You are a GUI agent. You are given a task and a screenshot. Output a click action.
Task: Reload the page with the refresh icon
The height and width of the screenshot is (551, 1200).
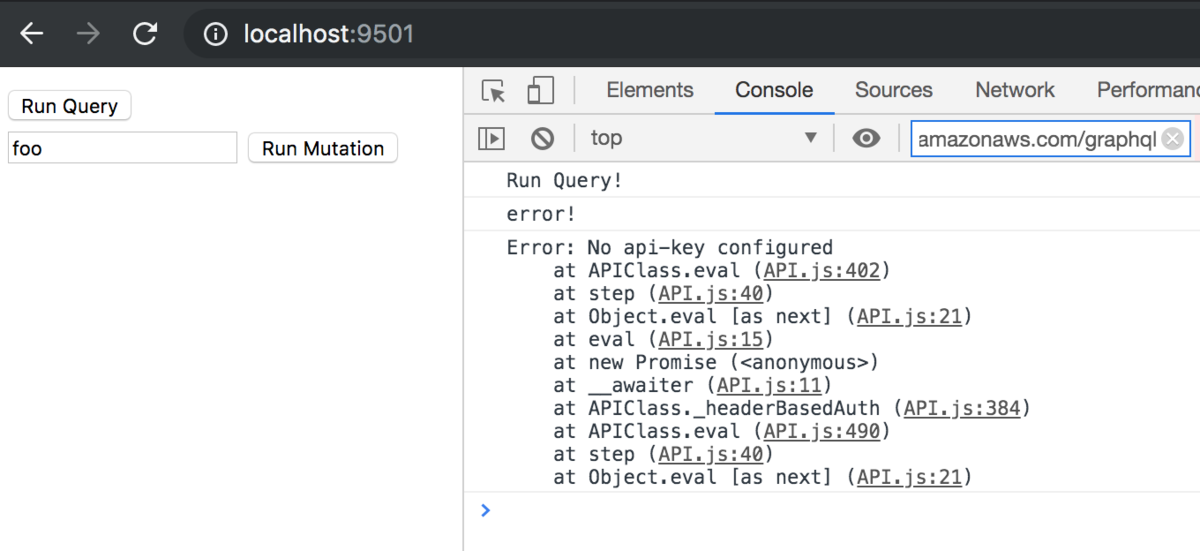point(146,34)
